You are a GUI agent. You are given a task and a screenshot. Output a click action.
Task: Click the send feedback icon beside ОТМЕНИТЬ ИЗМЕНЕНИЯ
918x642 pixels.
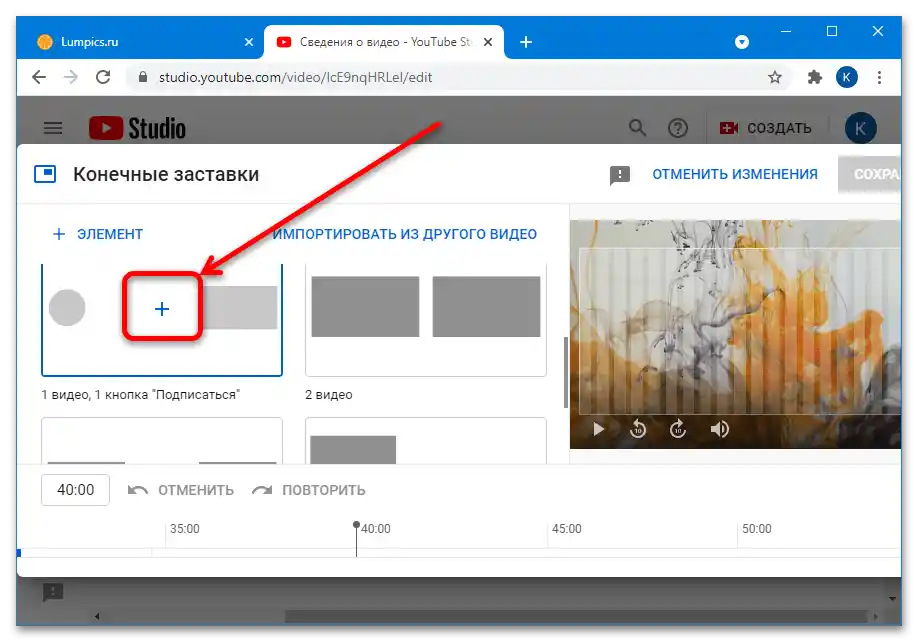pyautogui.click(x=619, y=174)
